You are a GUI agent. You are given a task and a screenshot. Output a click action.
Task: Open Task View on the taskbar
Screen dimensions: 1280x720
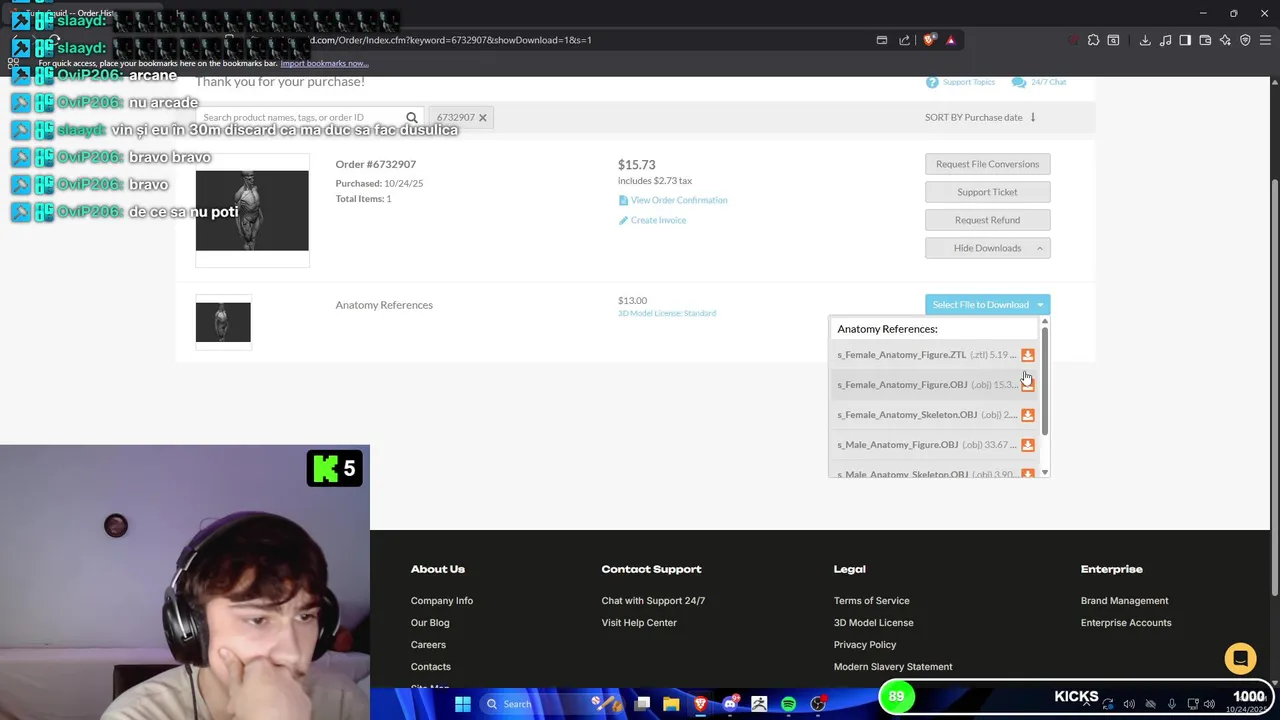tap(642, 704)
